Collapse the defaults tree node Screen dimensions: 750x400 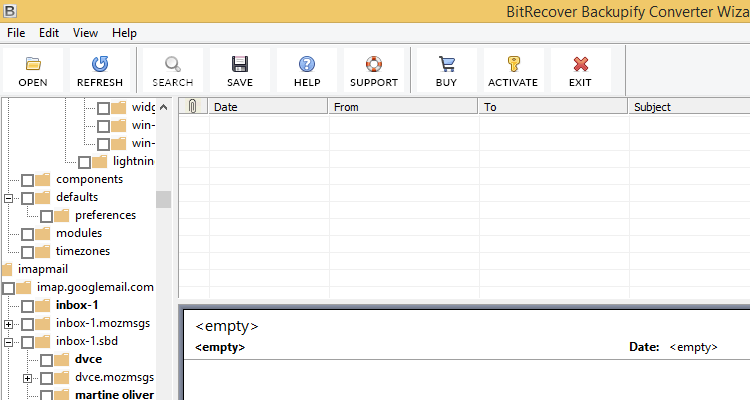8,198
